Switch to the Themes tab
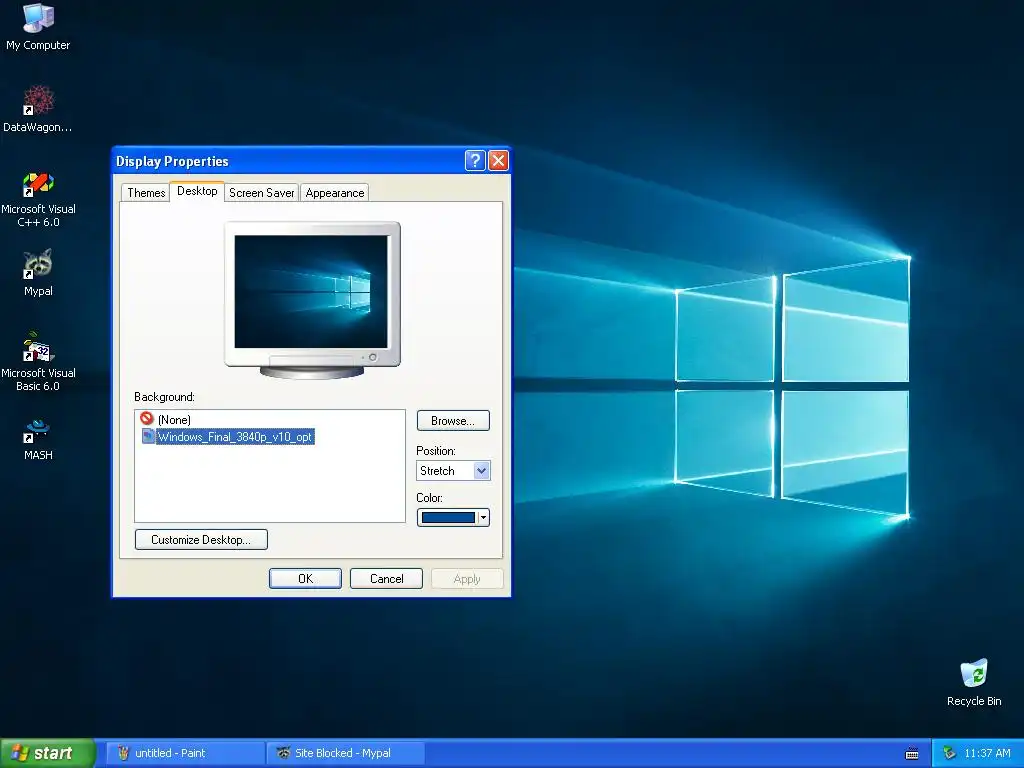1024x768 pixels. pos(146,193)
